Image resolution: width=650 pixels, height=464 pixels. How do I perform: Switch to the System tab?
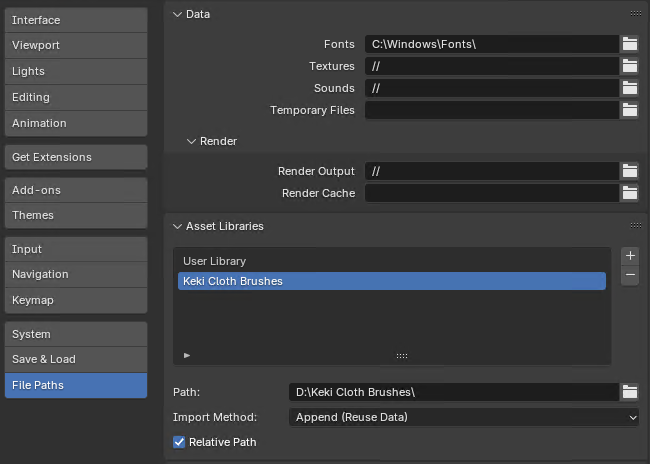click(x=76, y=334)
